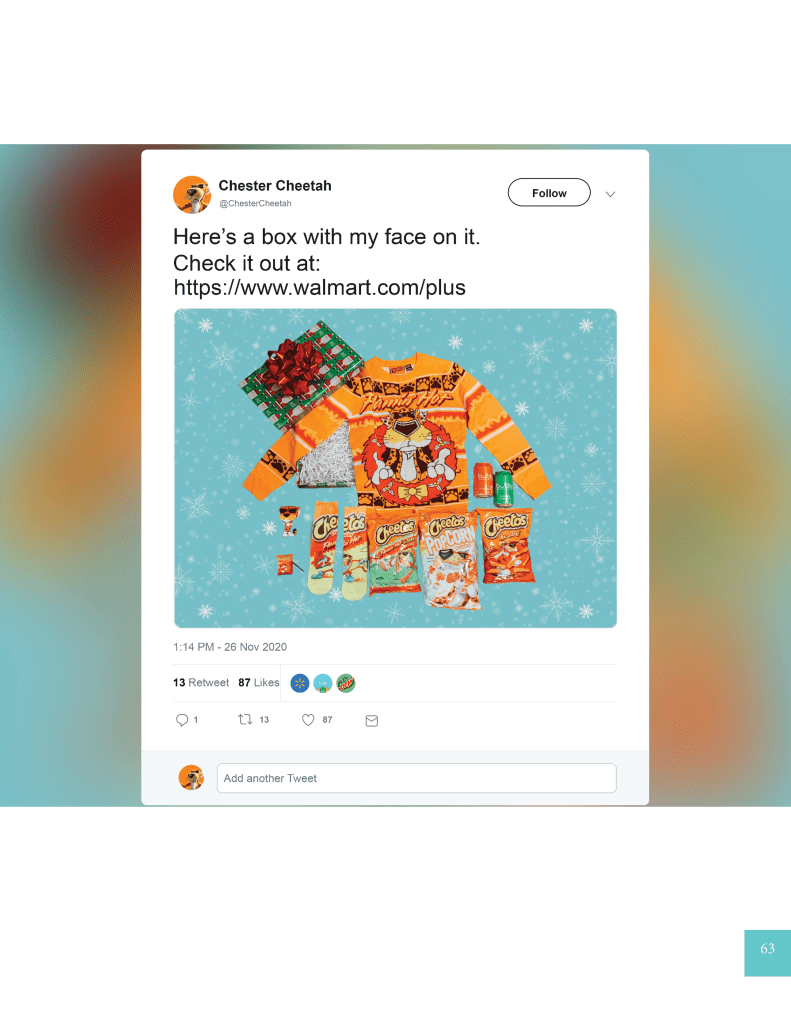This screenshot has height=1023, width=791.
Task: View the Cheetos gift box image
Action: pyautogui.click(x=396, y=468)
